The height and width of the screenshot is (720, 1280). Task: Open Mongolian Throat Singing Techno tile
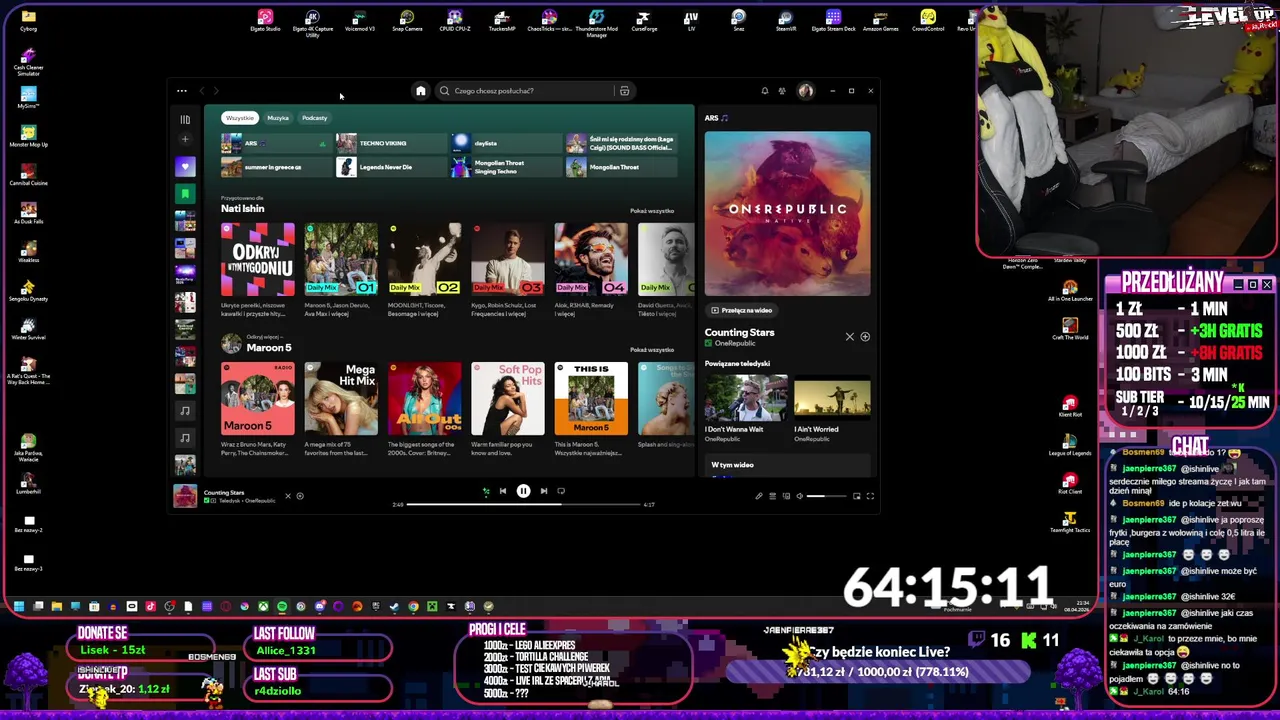pos(506,167)
